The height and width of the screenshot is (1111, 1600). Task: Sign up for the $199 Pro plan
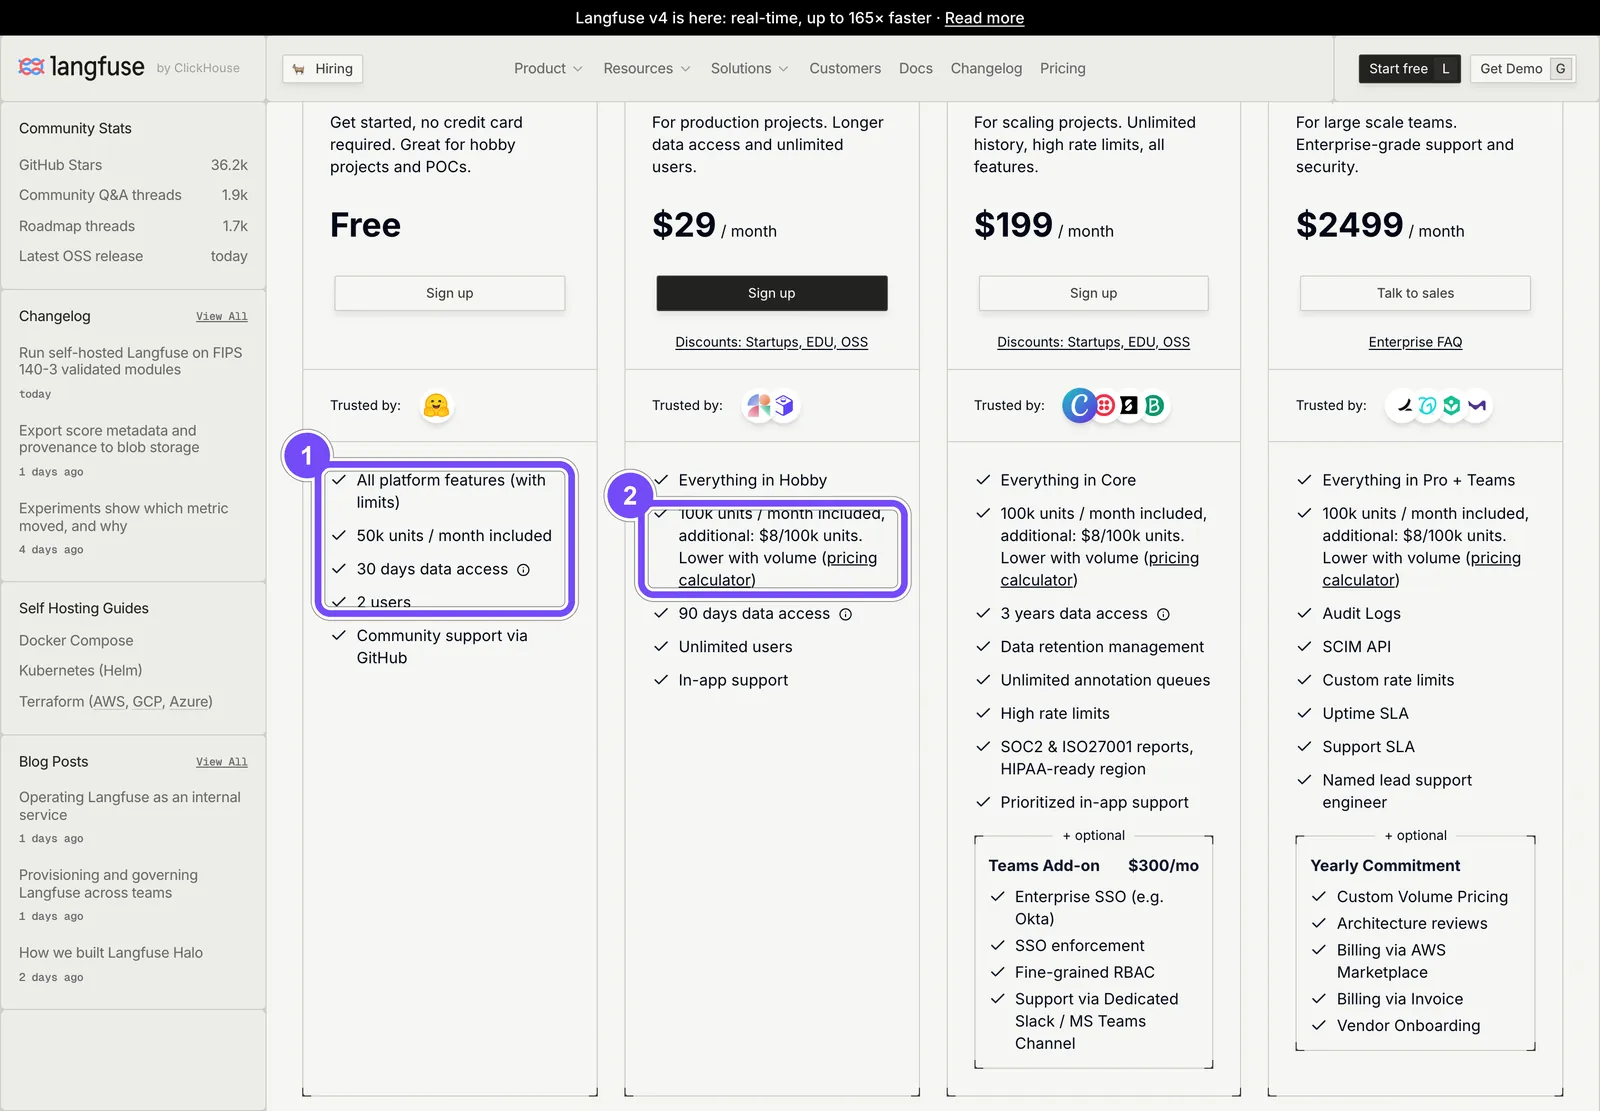click(x=1093, y=293)
